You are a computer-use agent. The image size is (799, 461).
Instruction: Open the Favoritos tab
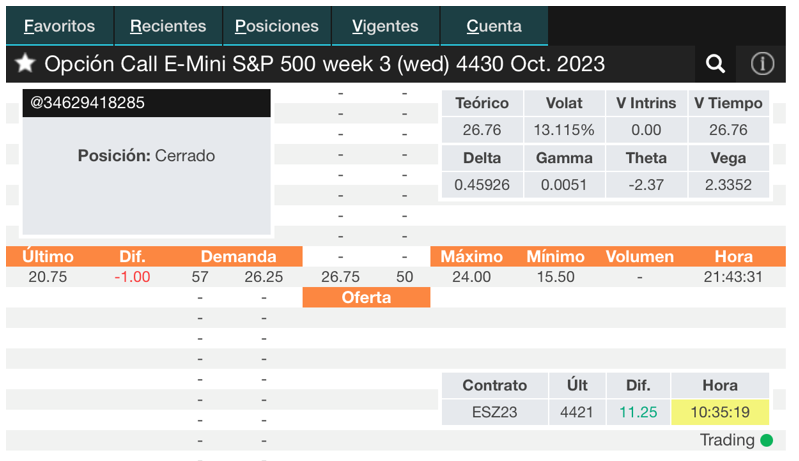coord(60,26)
